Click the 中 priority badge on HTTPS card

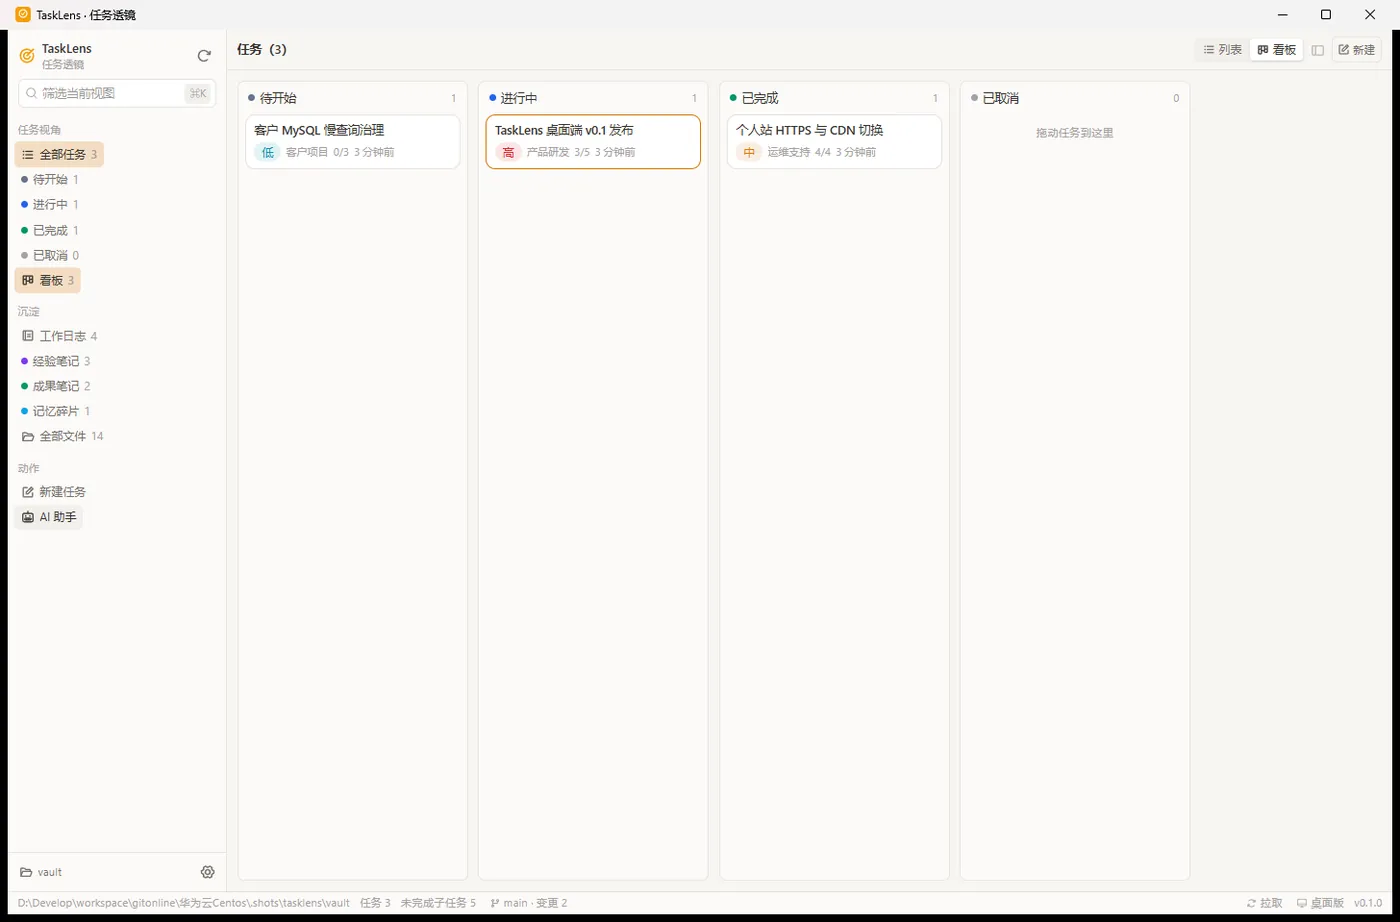point(749,152)
